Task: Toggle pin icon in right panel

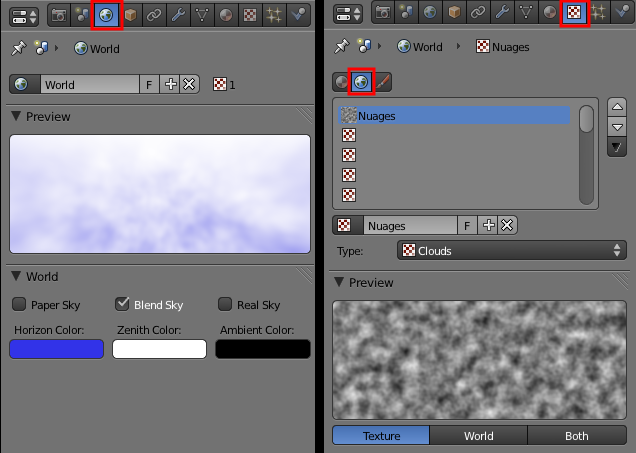Action: pos(342,46)
